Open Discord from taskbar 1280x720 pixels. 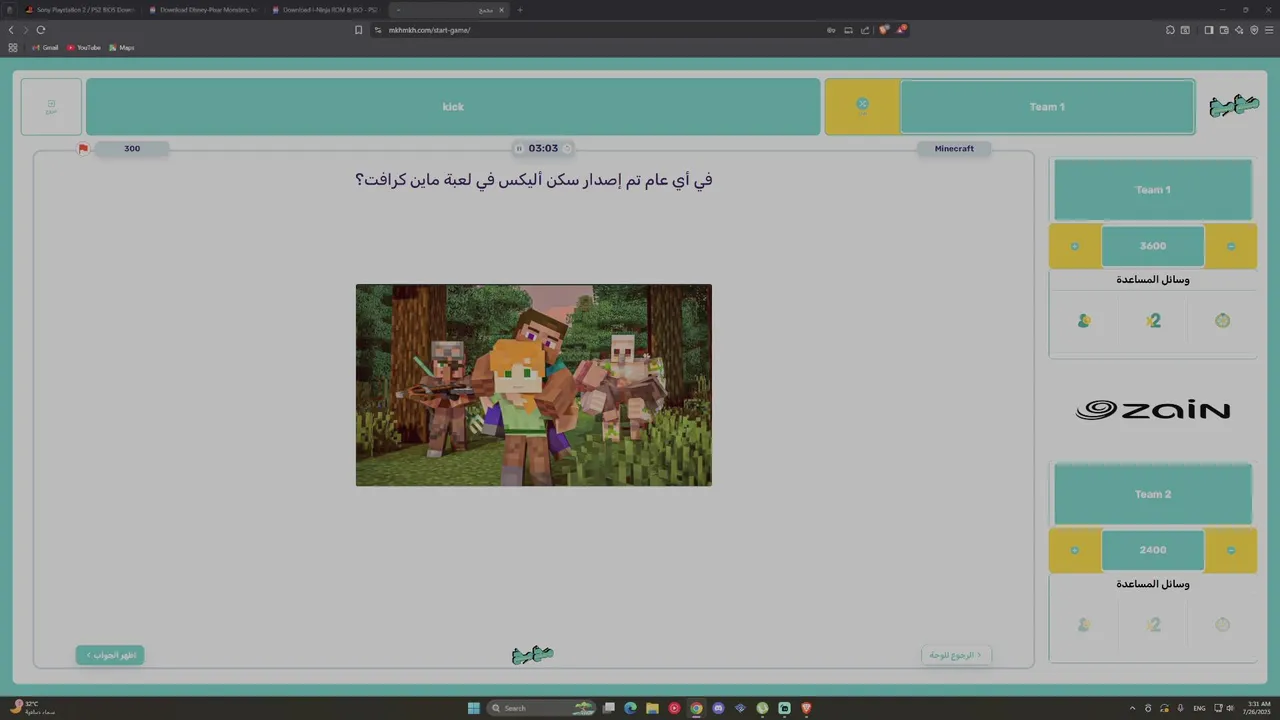[718, 708]
